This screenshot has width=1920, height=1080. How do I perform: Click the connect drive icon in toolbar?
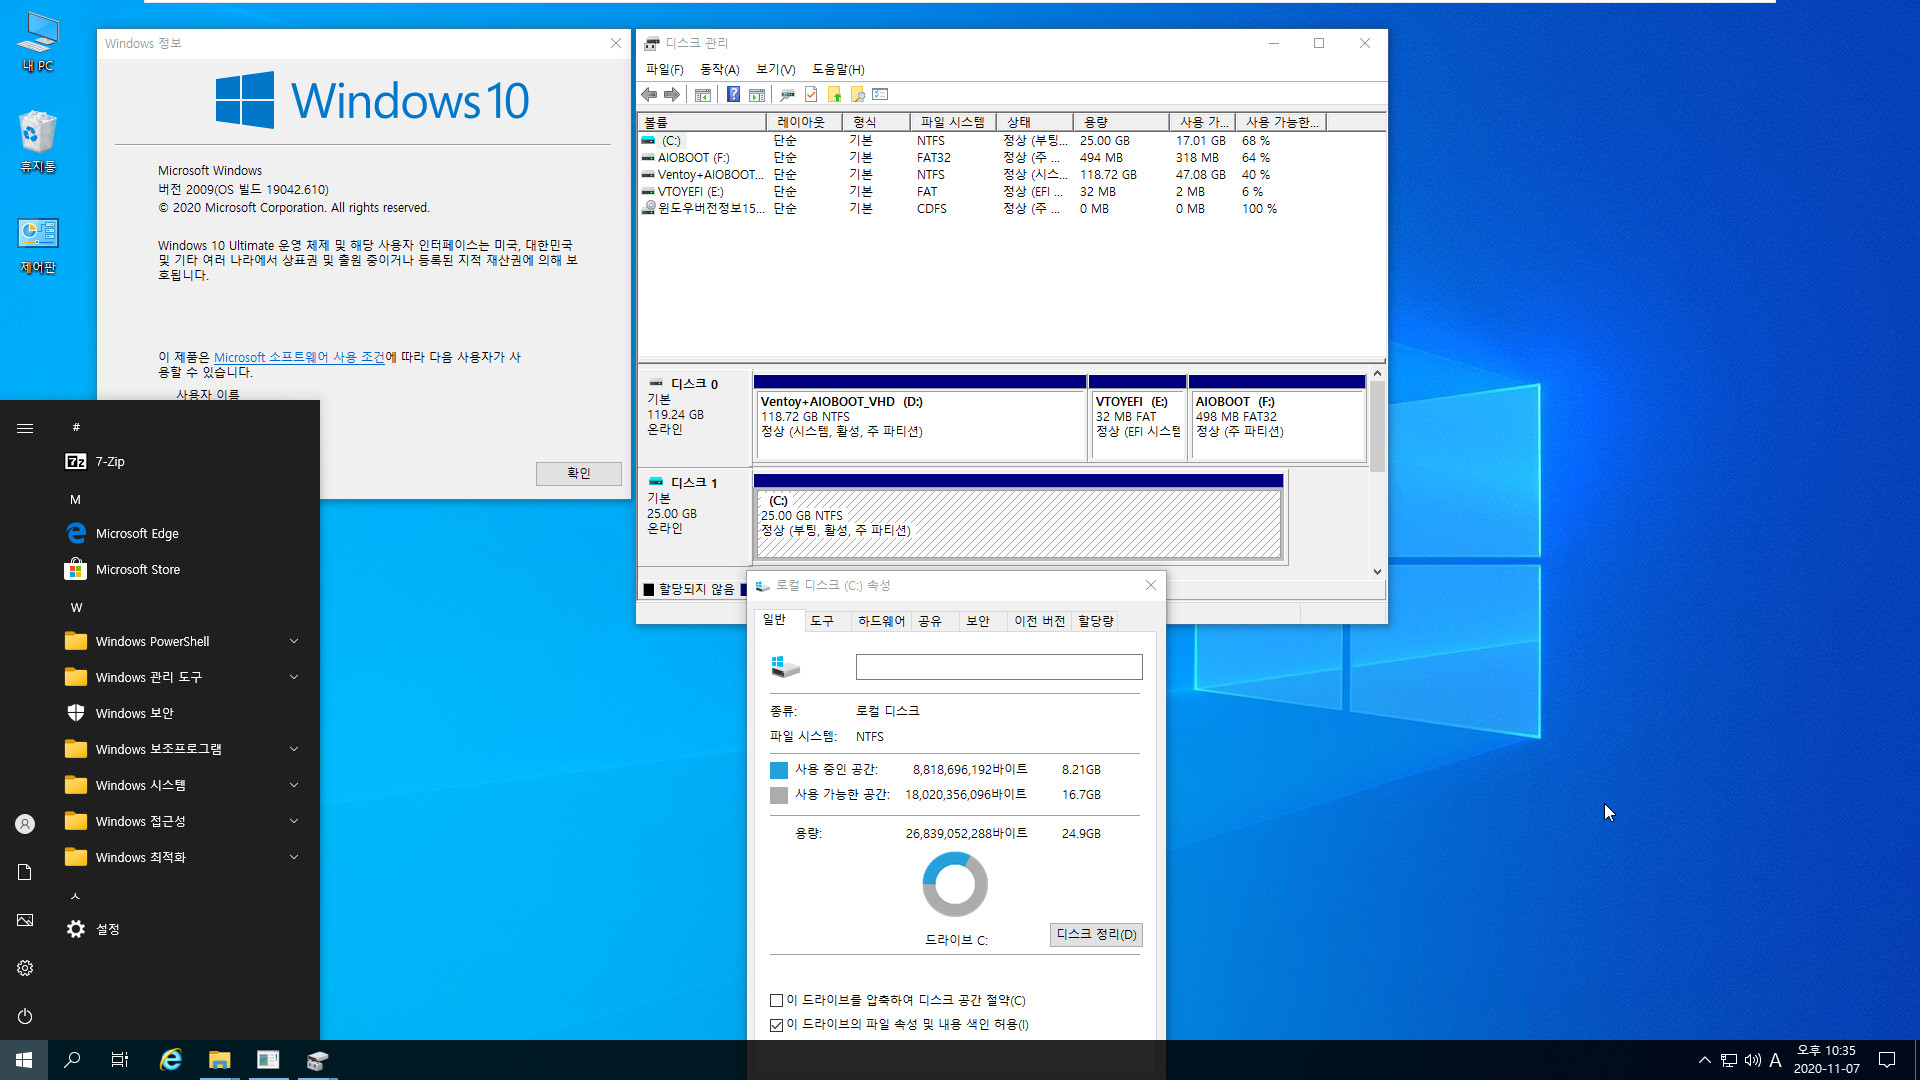point(787,94)
